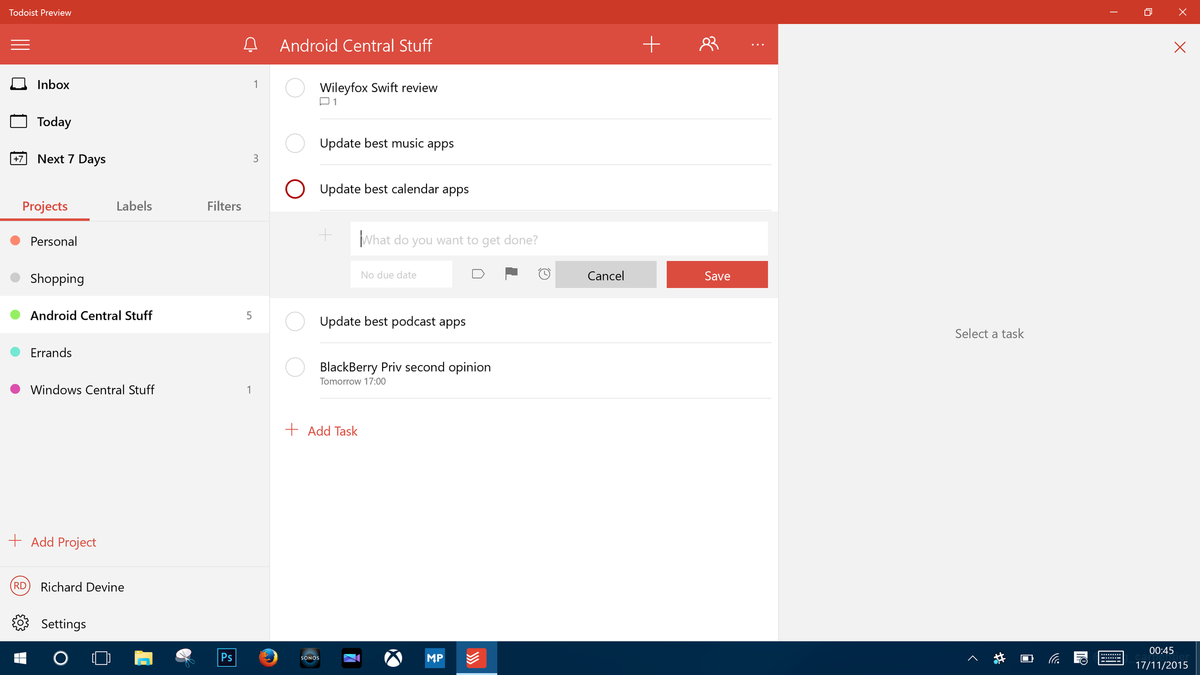Open the Update best music apps task

point(387,143)
